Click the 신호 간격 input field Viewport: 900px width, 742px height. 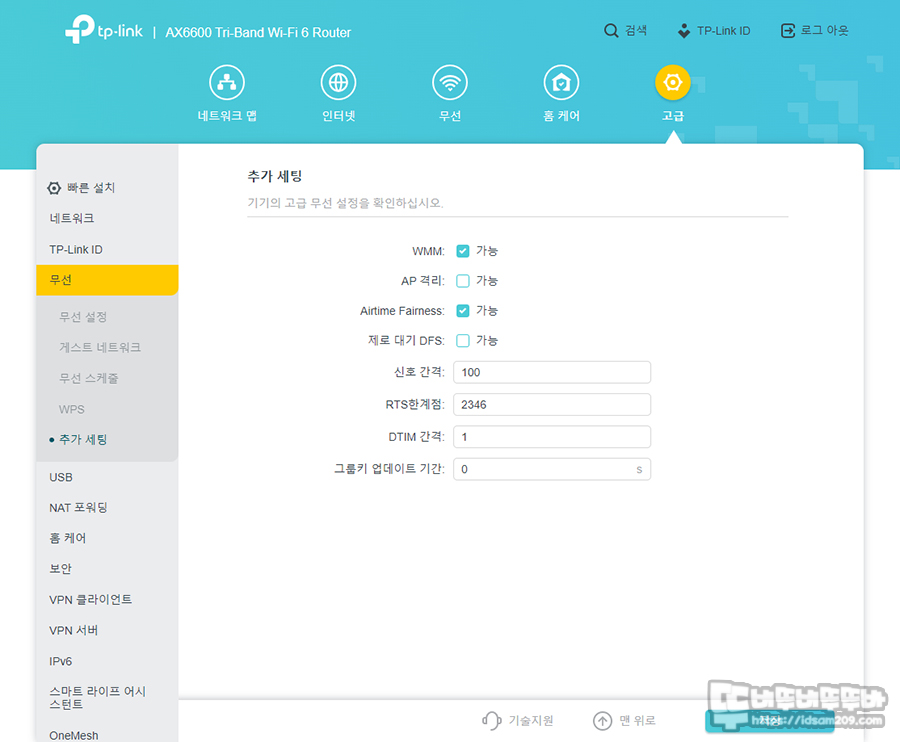coord(552,372)
